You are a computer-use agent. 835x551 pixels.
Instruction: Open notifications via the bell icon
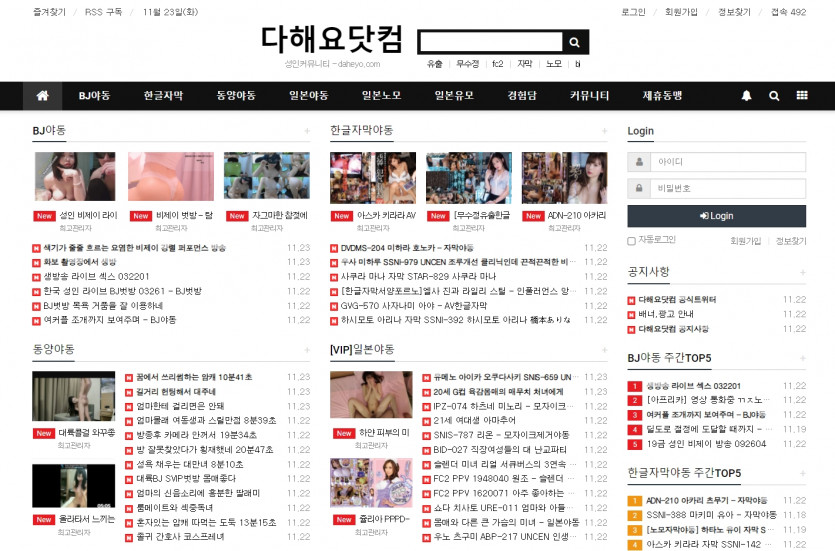point(746,96)
